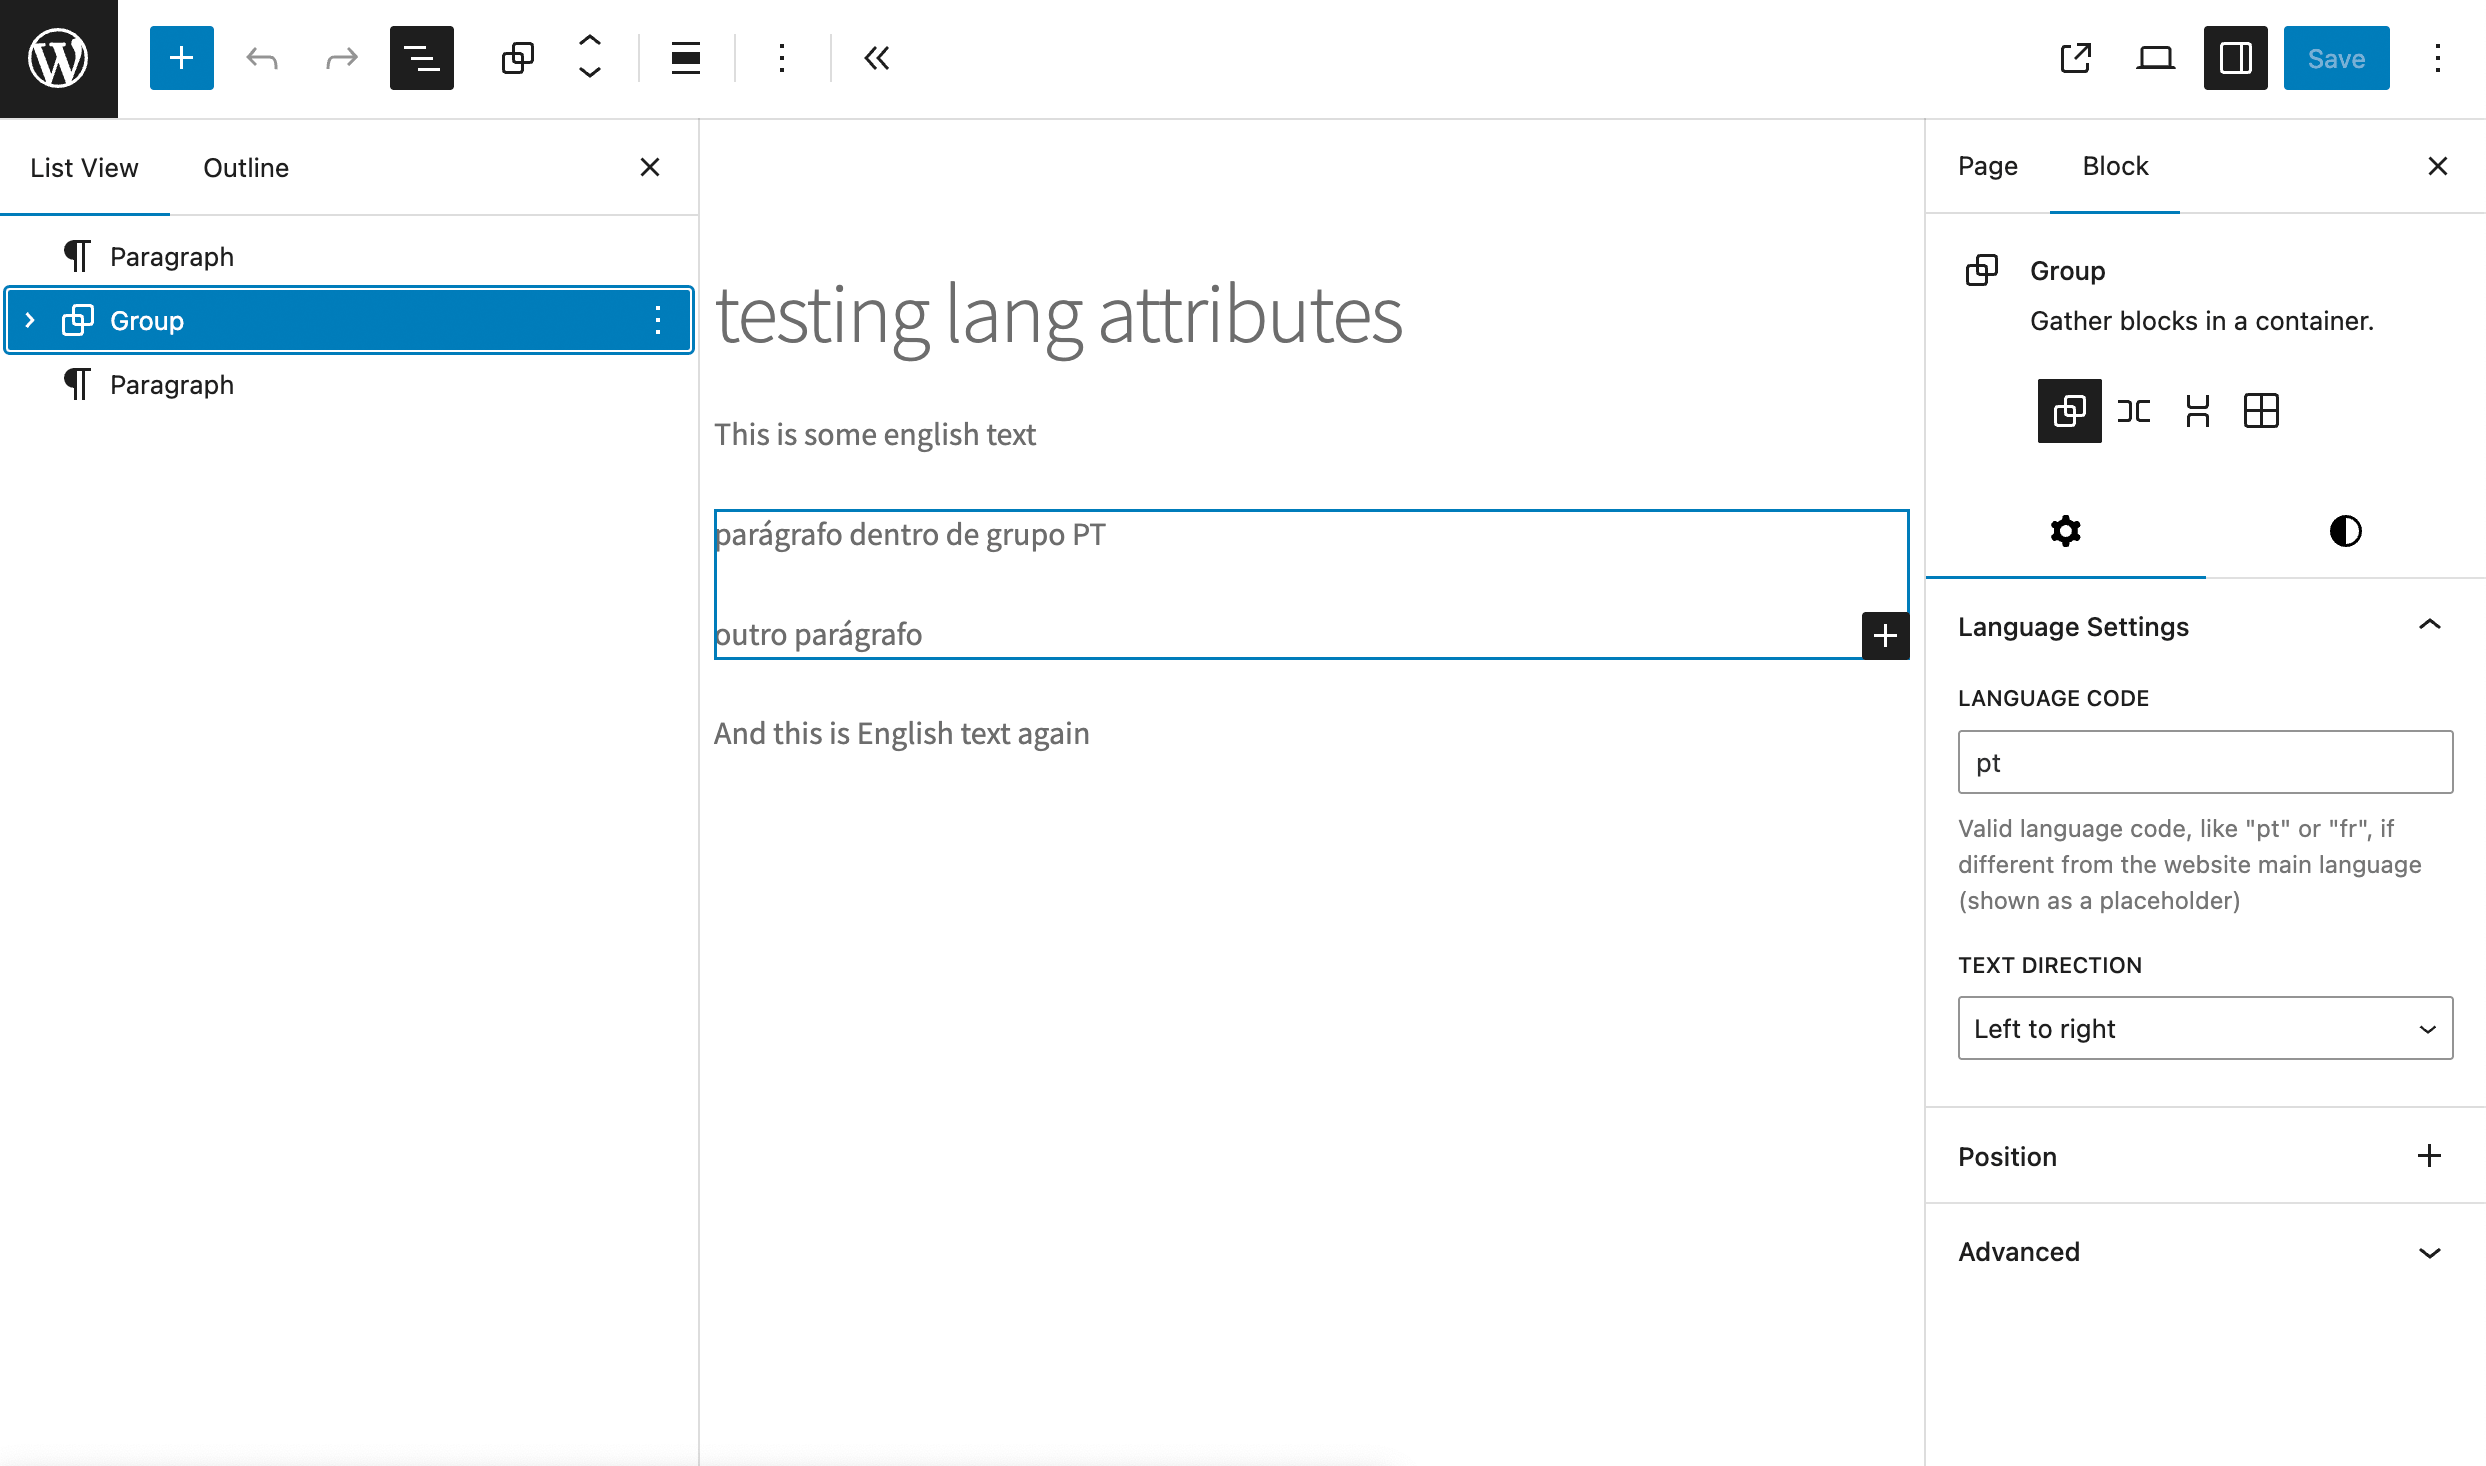The width and height of the screenshot is (2486, 1466).
Task: Move block down with the arrow
Action: point(590,72)
